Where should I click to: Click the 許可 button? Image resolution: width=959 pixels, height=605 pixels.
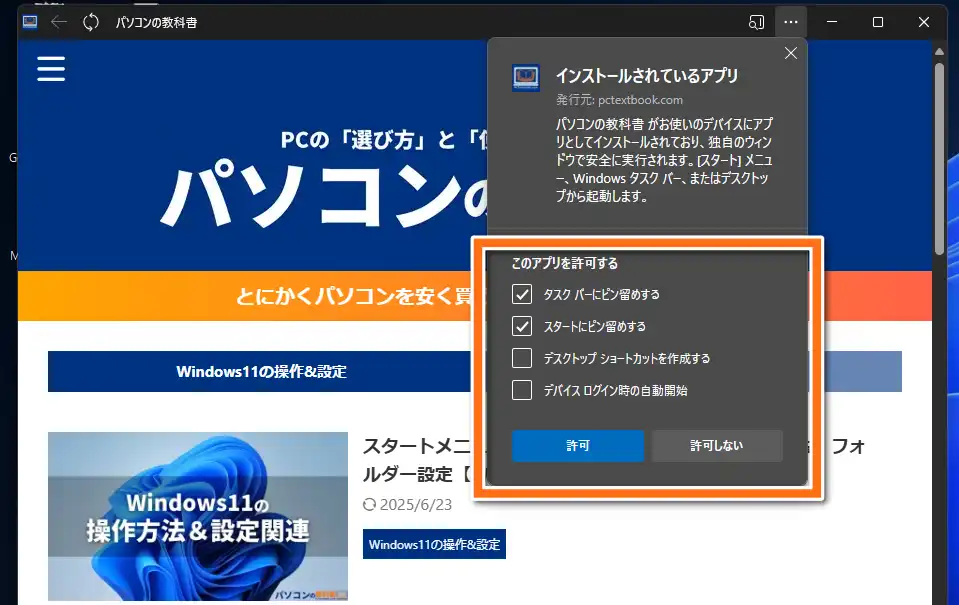click(x=577, y=445)
